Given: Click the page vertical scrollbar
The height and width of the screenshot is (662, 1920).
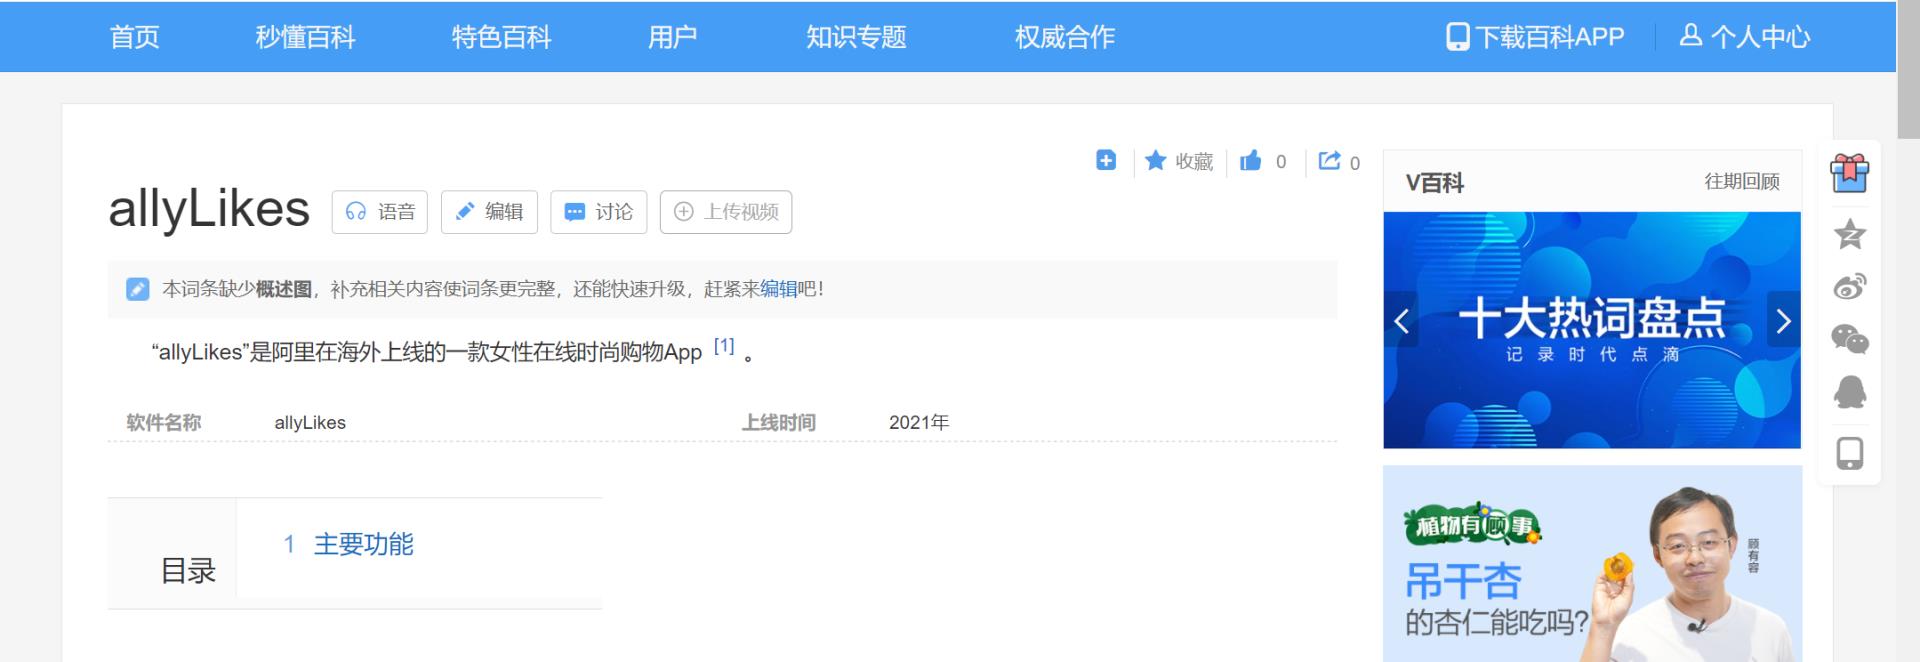Looking at the screenshot, I should tap(1908, 70).
